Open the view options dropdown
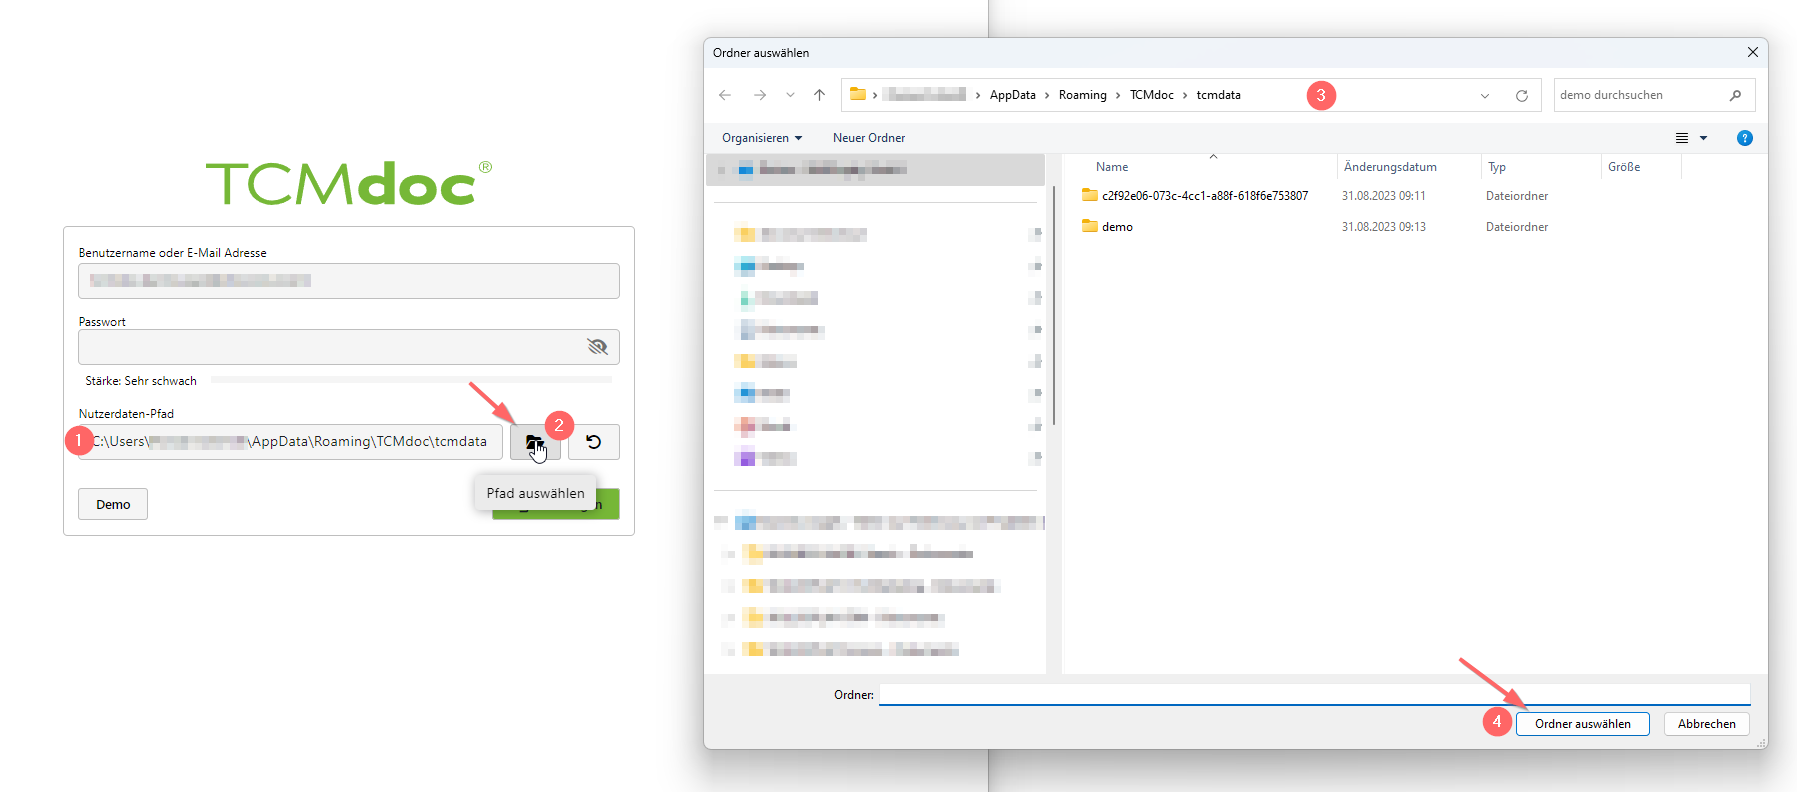 pyautogui.click(x=1703, y=138)
